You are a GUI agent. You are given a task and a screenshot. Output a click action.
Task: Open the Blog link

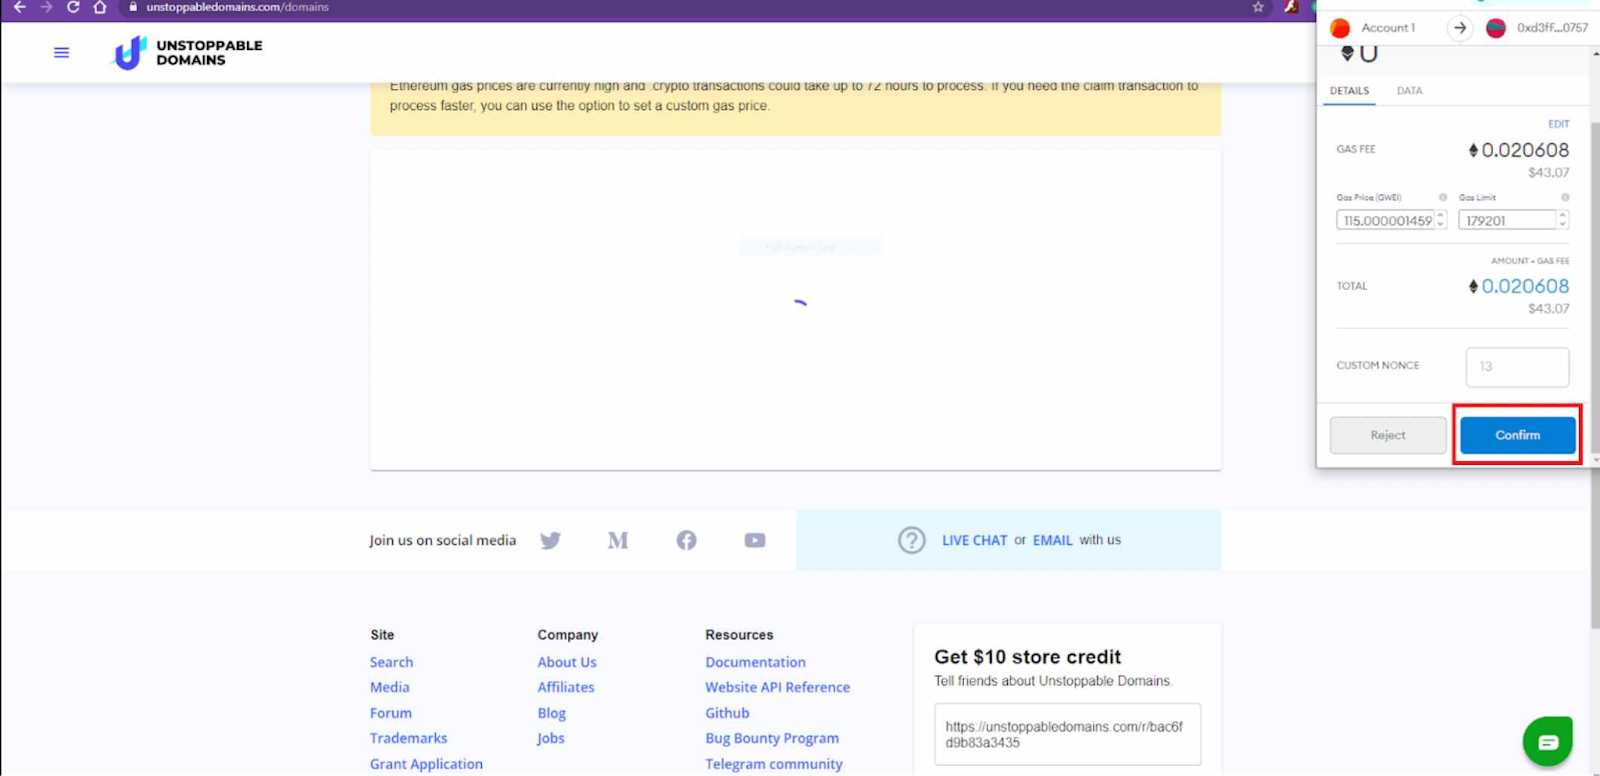point(552,713)
